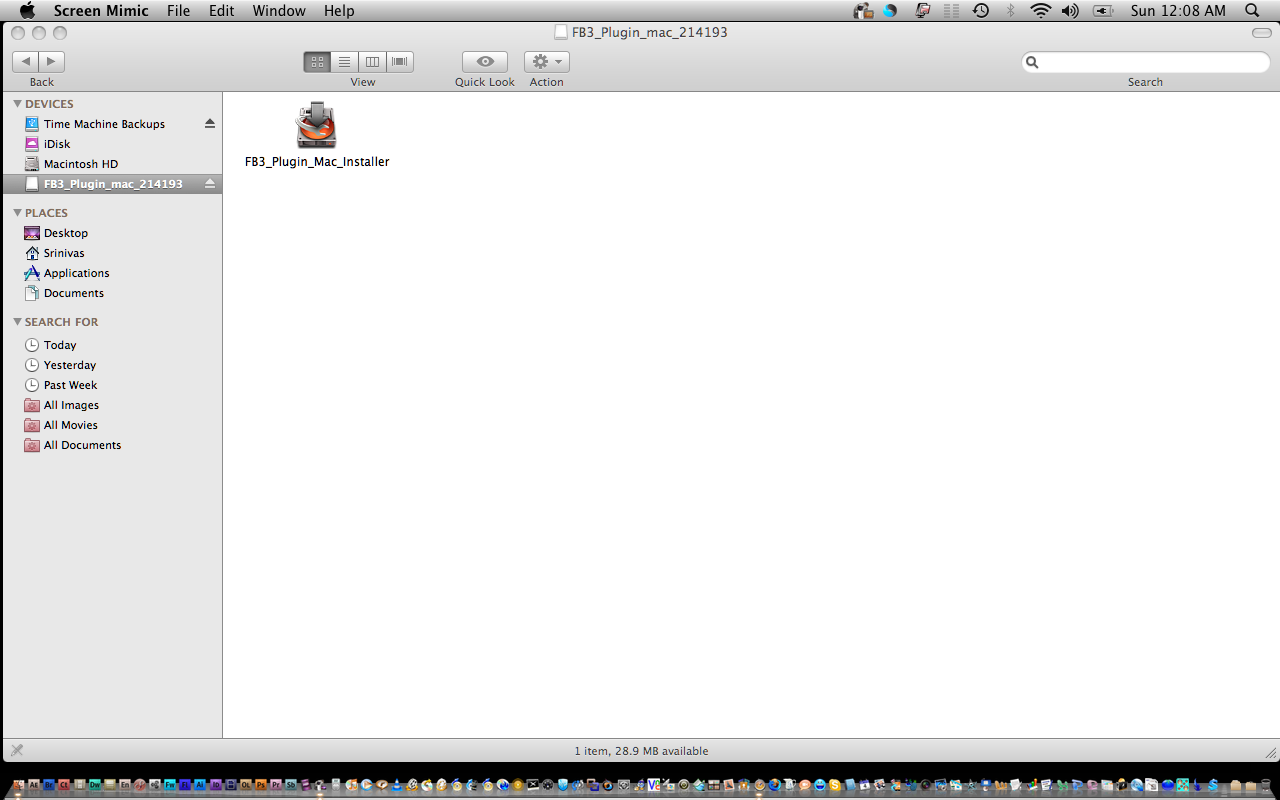Image resolution: width=1280 pixels, height=800 pixels.
Task: Focus the Finder search field
Action: tap(1146, 62)
